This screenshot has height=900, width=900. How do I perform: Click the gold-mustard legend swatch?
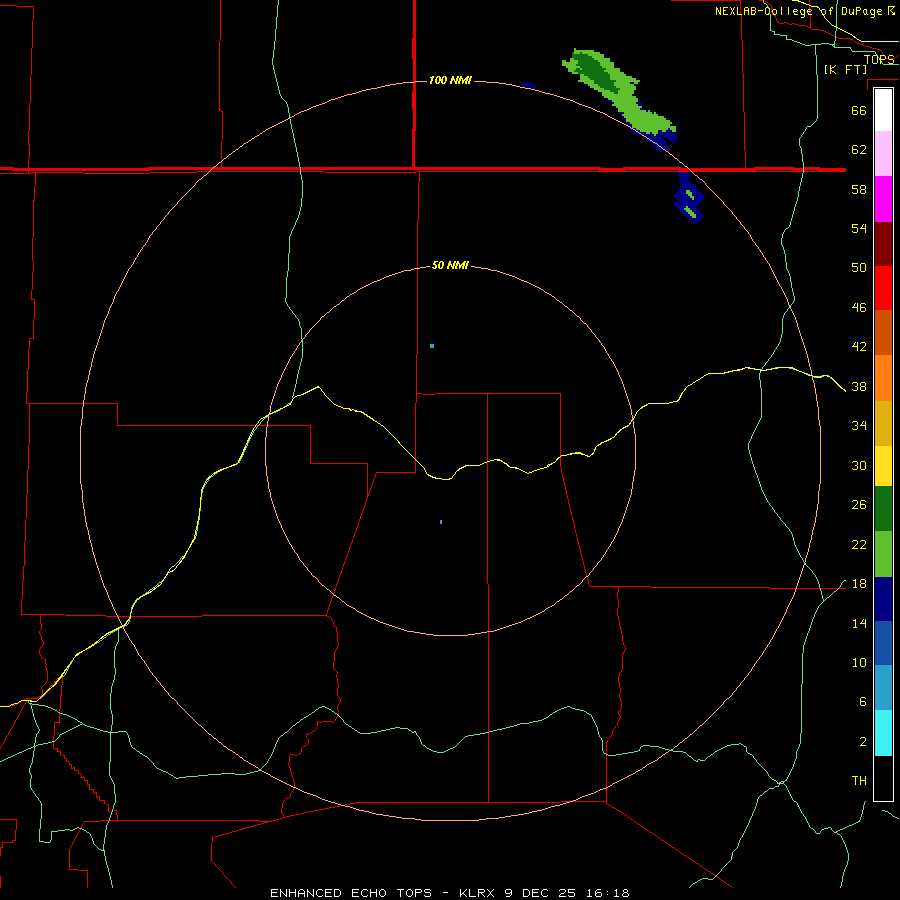883,424
